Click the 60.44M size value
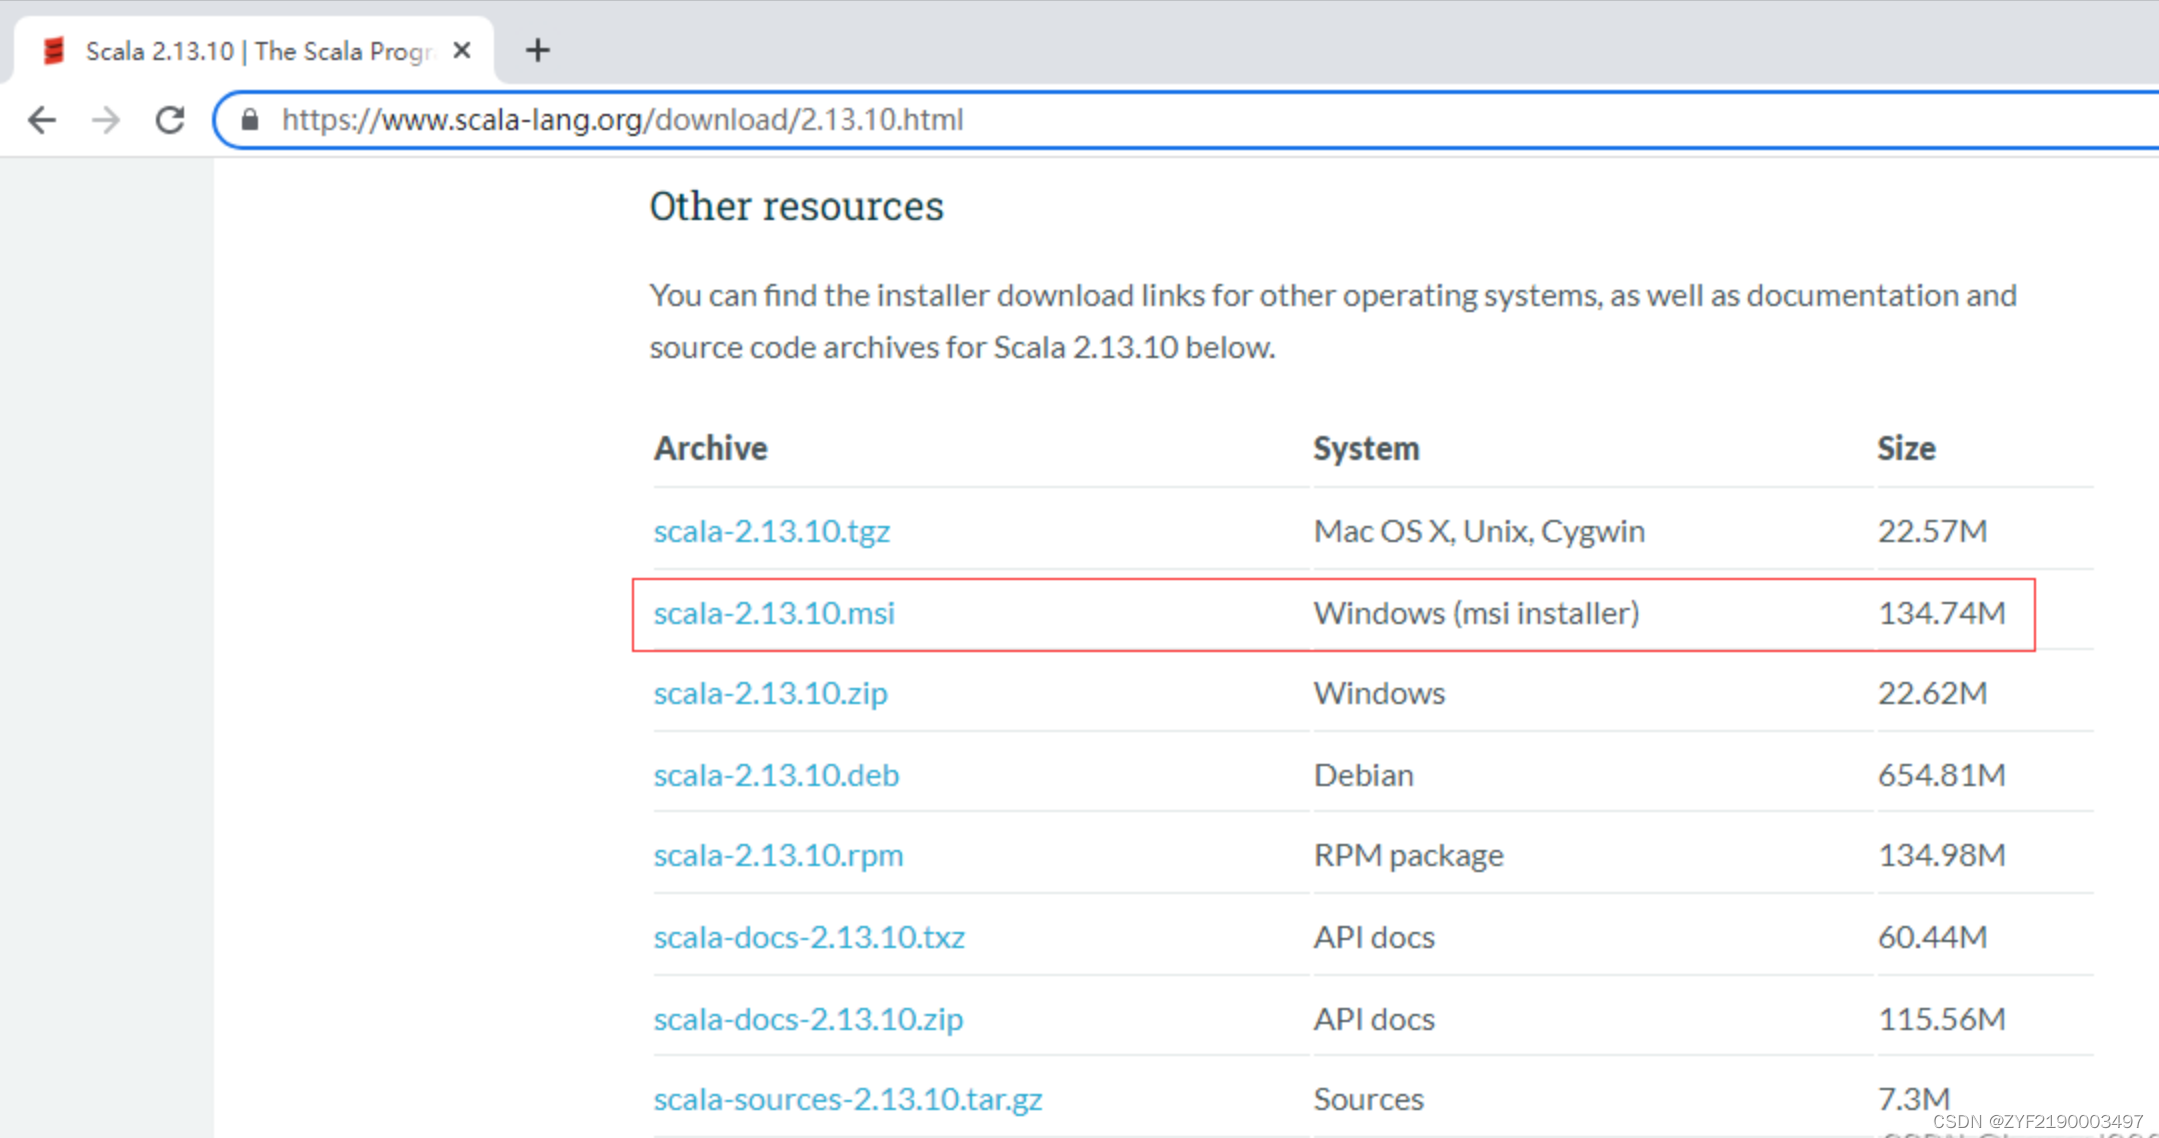 click(x=1932, y=937)
